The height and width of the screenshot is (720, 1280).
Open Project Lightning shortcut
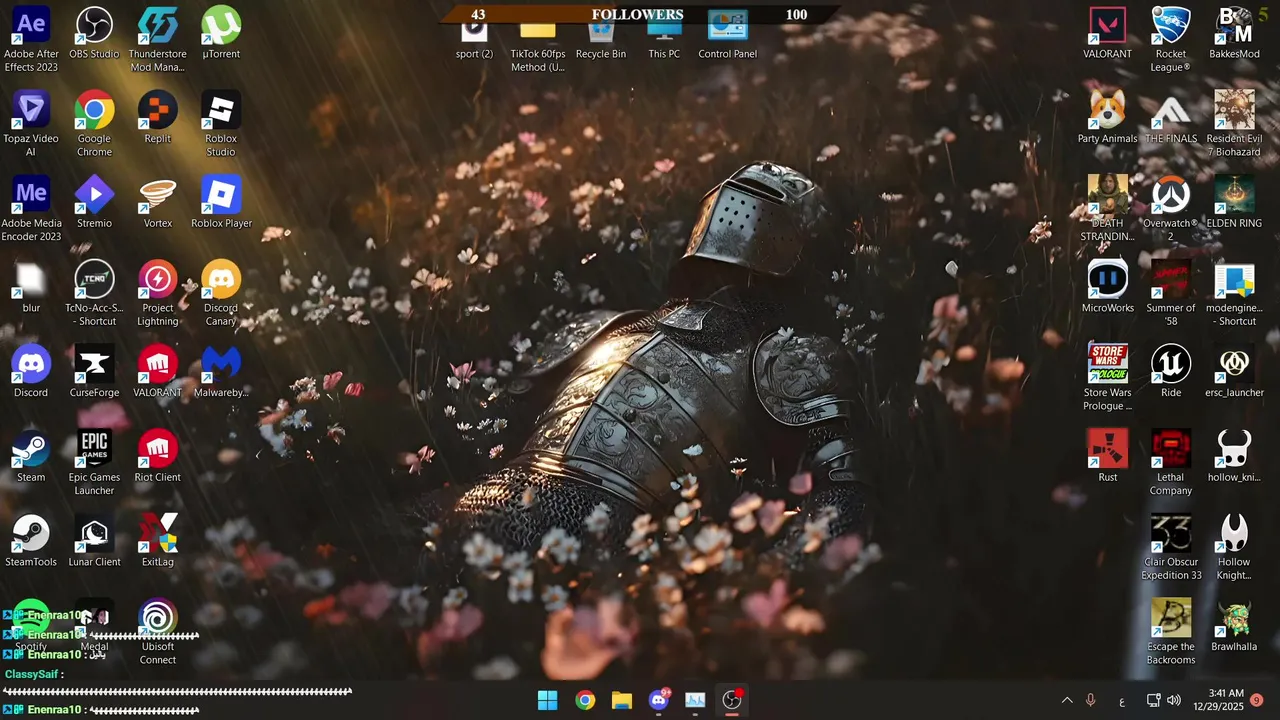tap(157, 295)
